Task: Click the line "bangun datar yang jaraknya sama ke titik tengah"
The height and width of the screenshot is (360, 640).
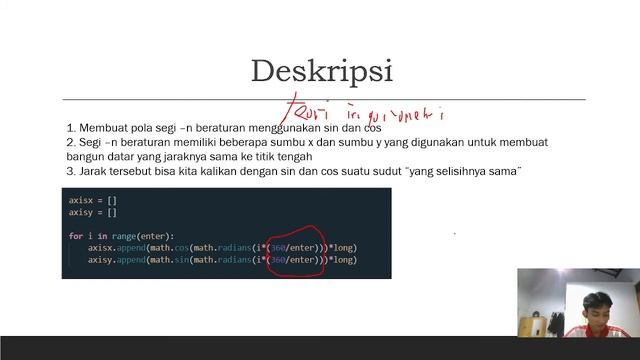Action: pyautogui.click(x=189, y=156)
